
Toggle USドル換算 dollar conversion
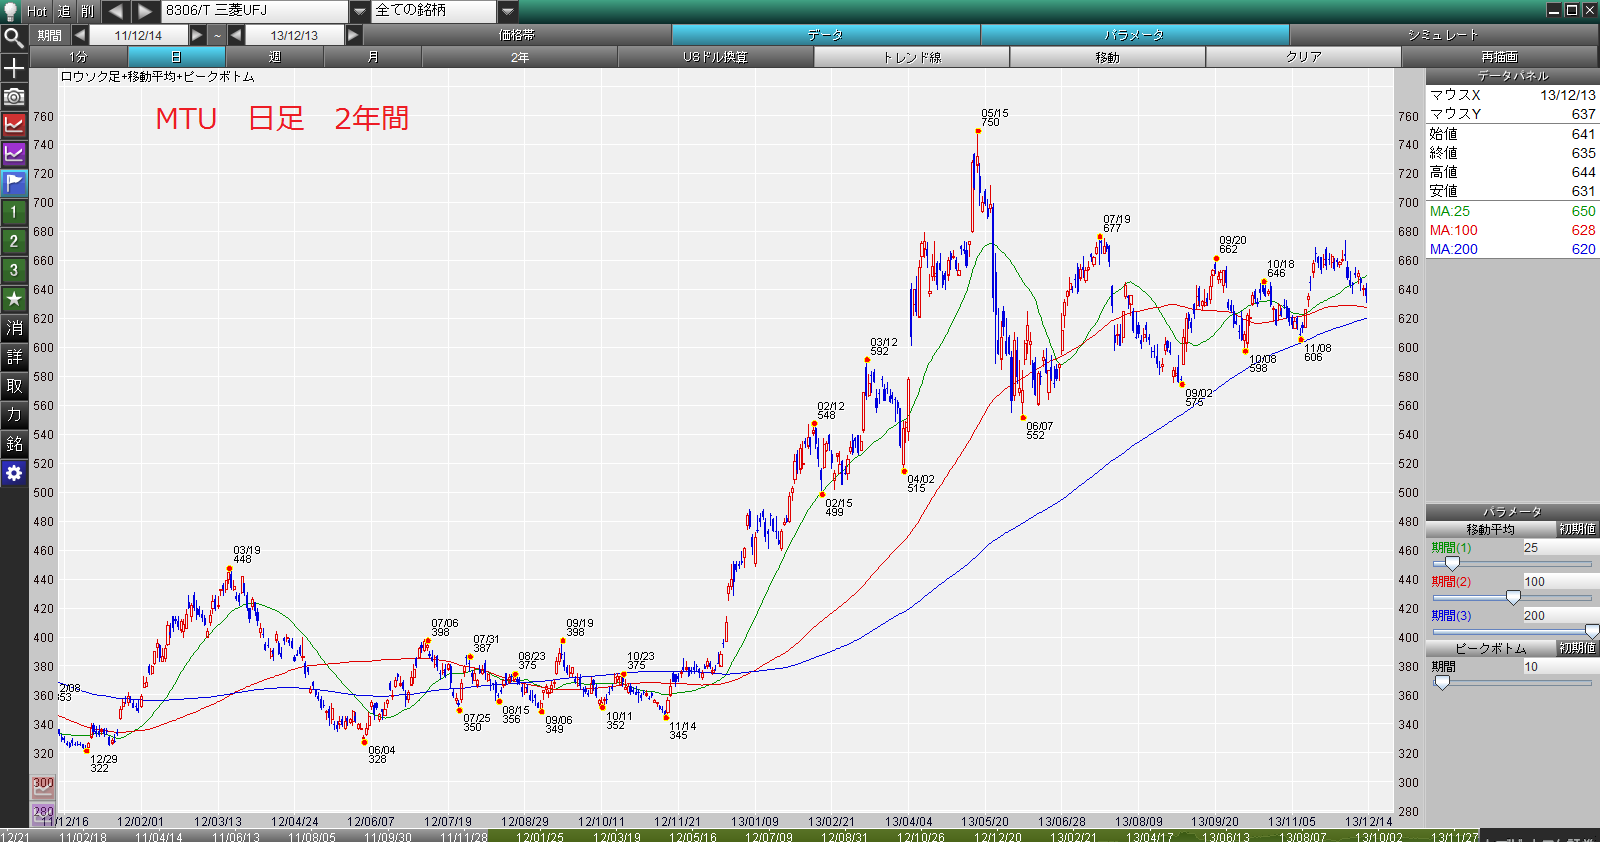tap(716, 57)
